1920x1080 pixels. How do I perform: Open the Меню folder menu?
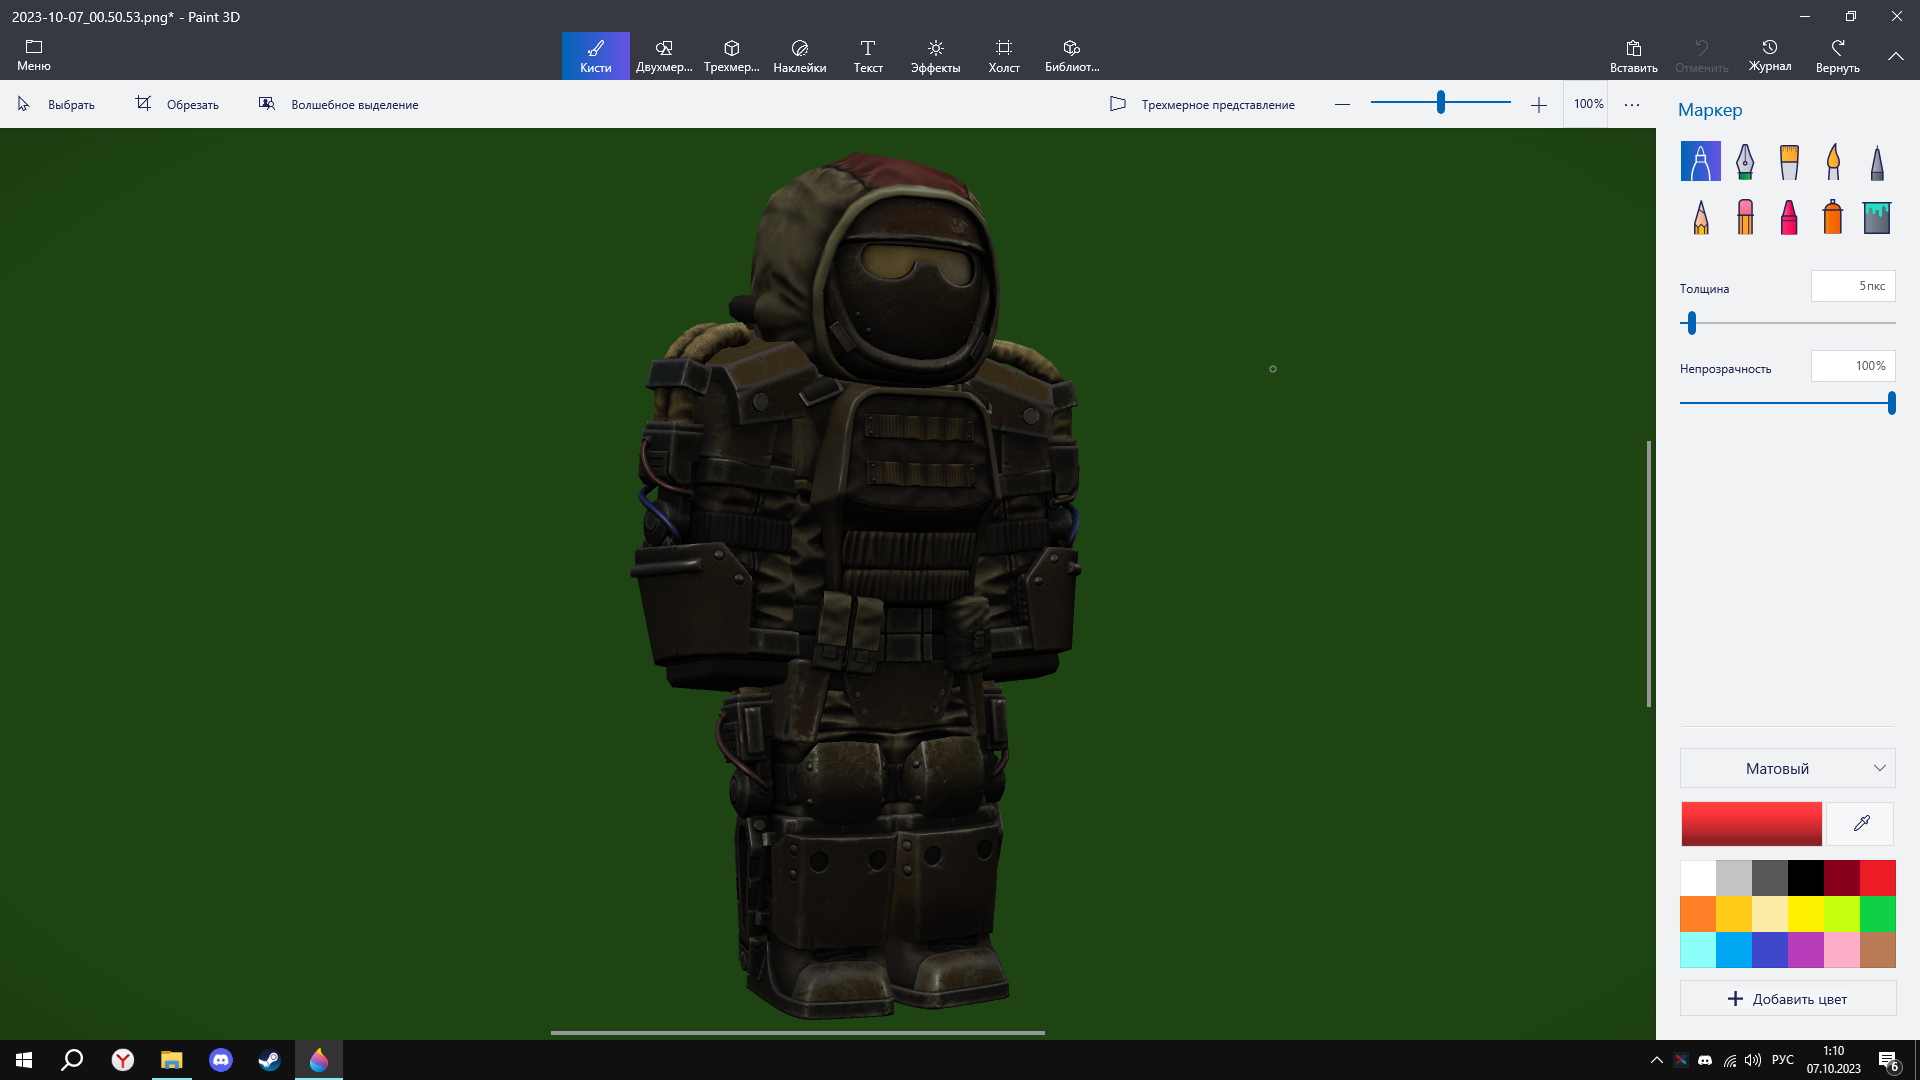pos(34,56)
